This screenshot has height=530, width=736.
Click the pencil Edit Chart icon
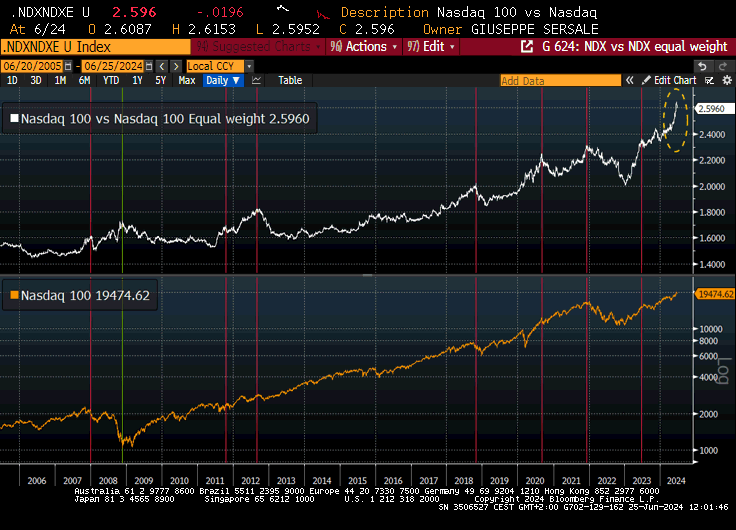[x=646, y=80]
